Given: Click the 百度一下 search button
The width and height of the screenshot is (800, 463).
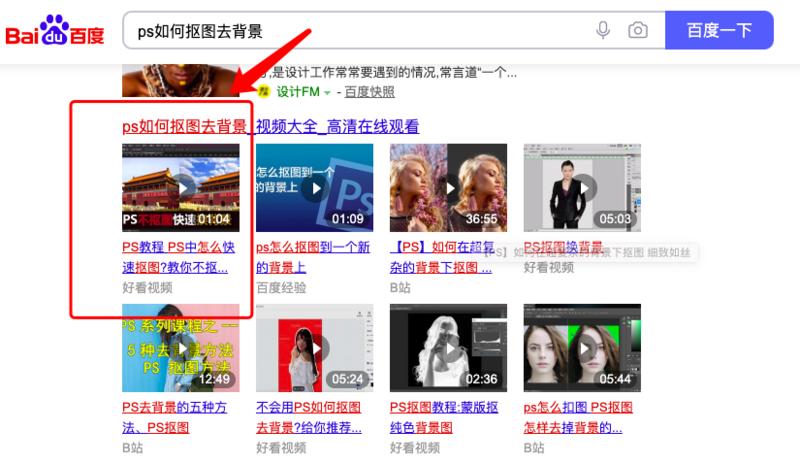Looking at the screenshot, I should click(719, 31).
